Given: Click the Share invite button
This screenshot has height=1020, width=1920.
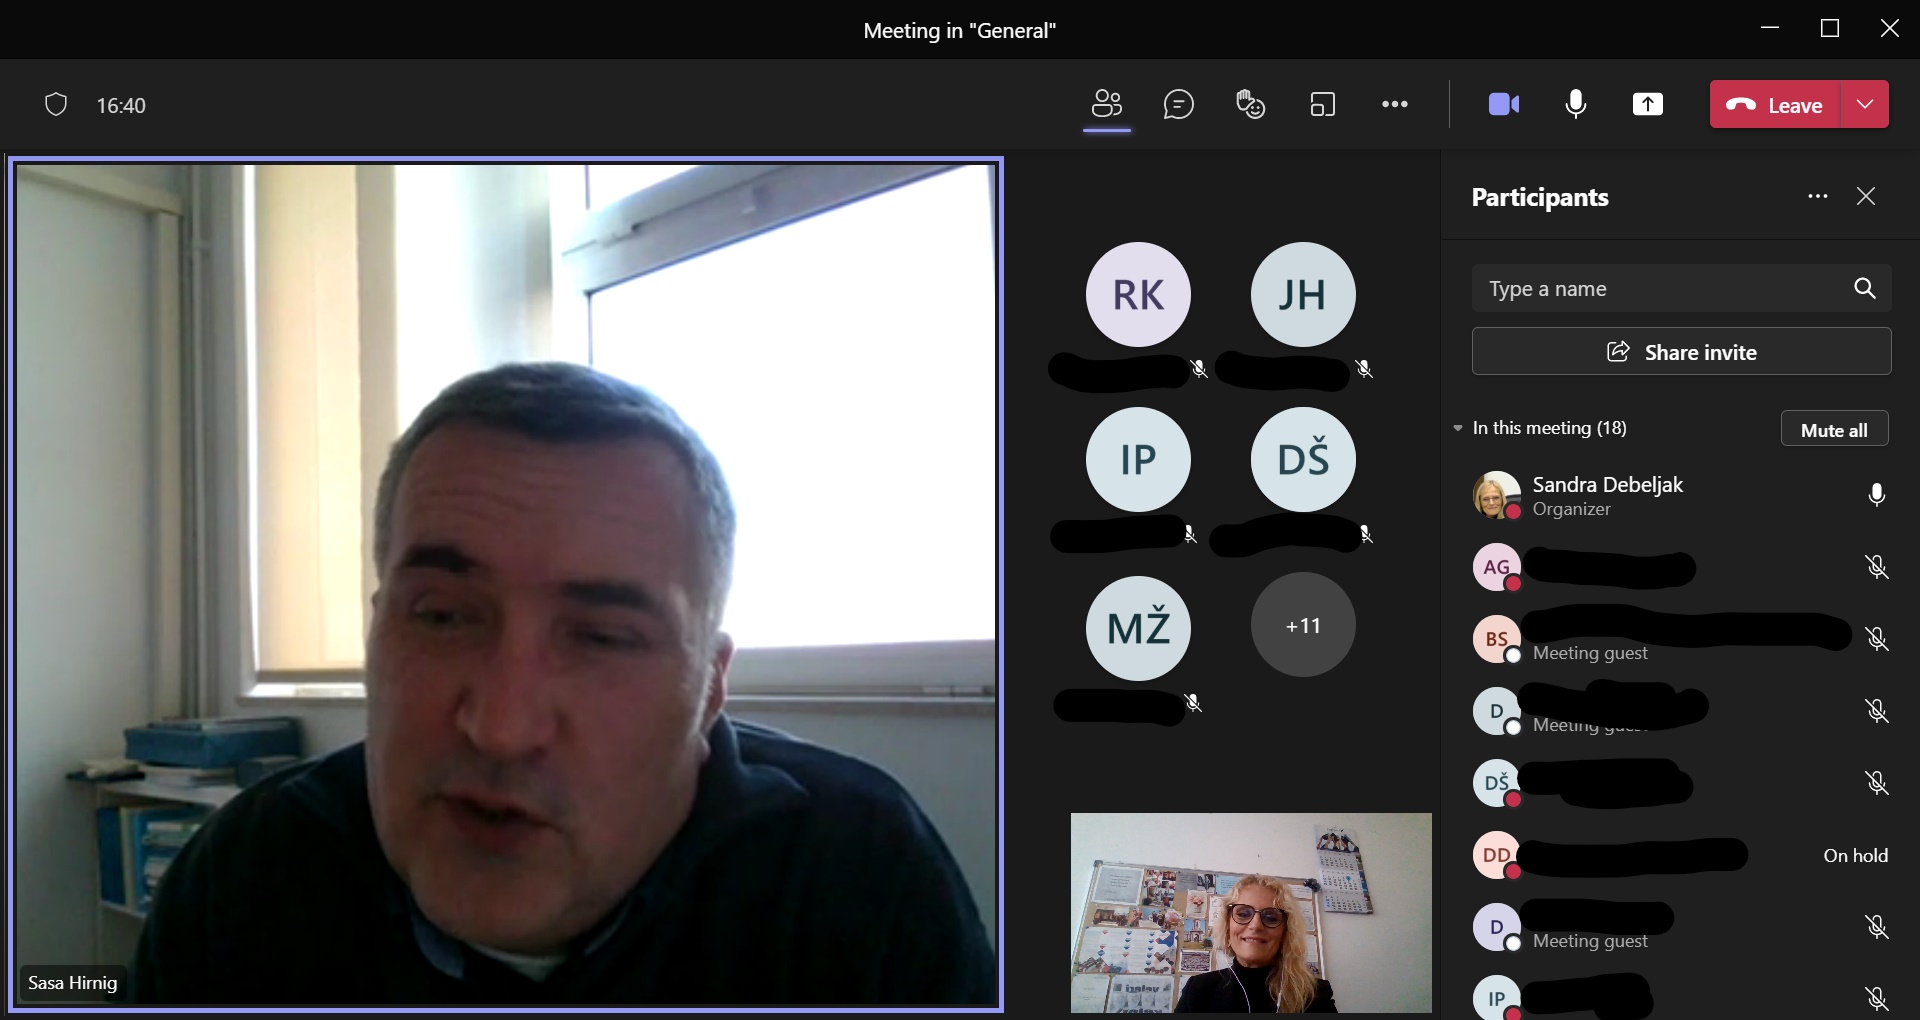Looking at the screenshot, I should [x=1681, y=352].
